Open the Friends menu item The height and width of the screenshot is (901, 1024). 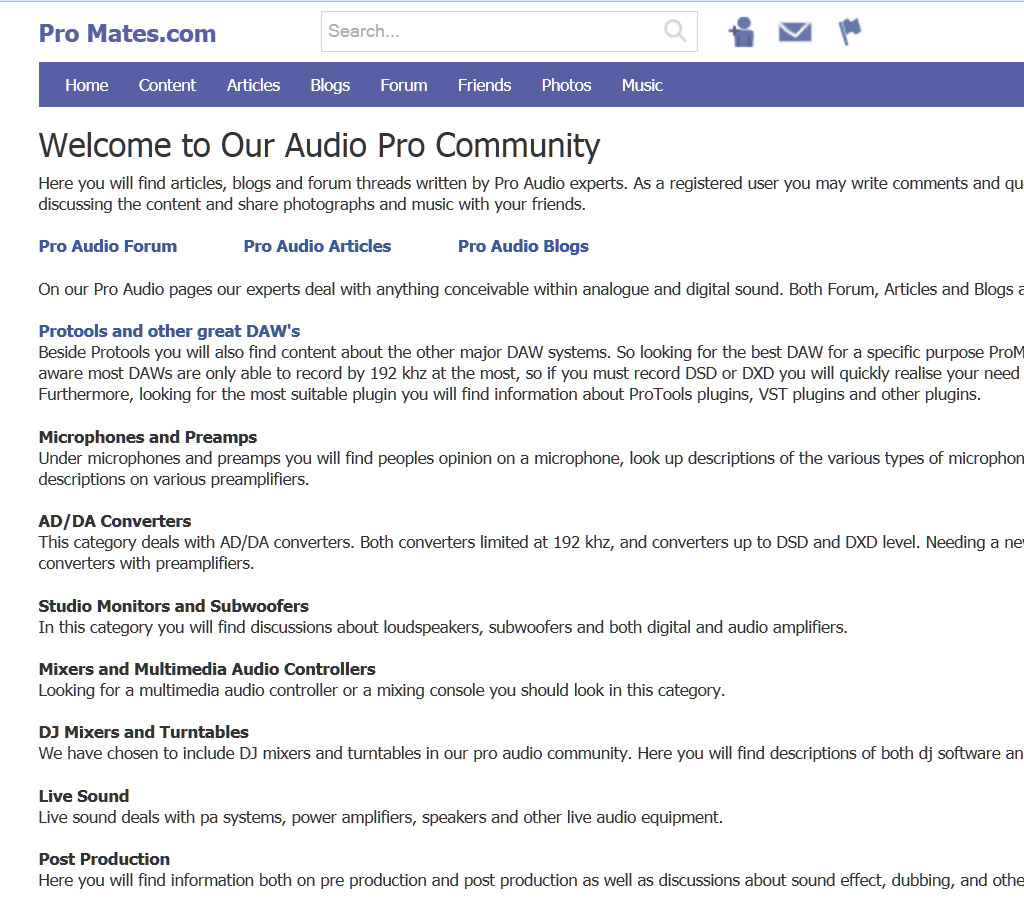coord(484,85)
